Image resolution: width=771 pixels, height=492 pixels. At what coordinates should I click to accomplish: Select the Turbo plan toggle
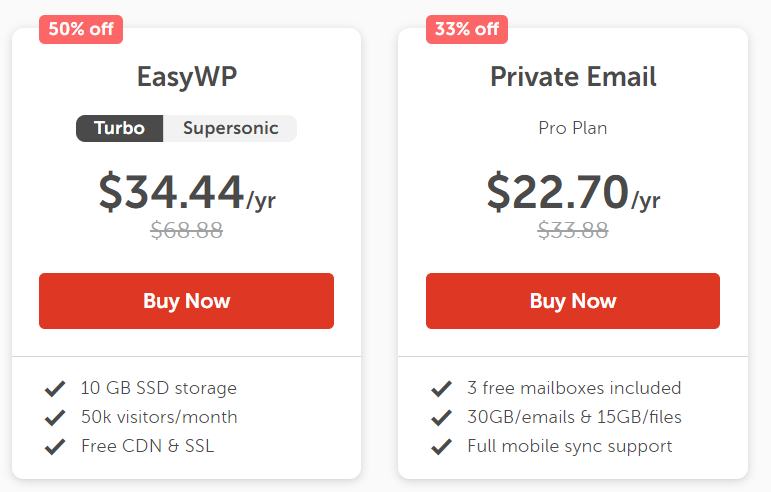click(x=119, y=128)
